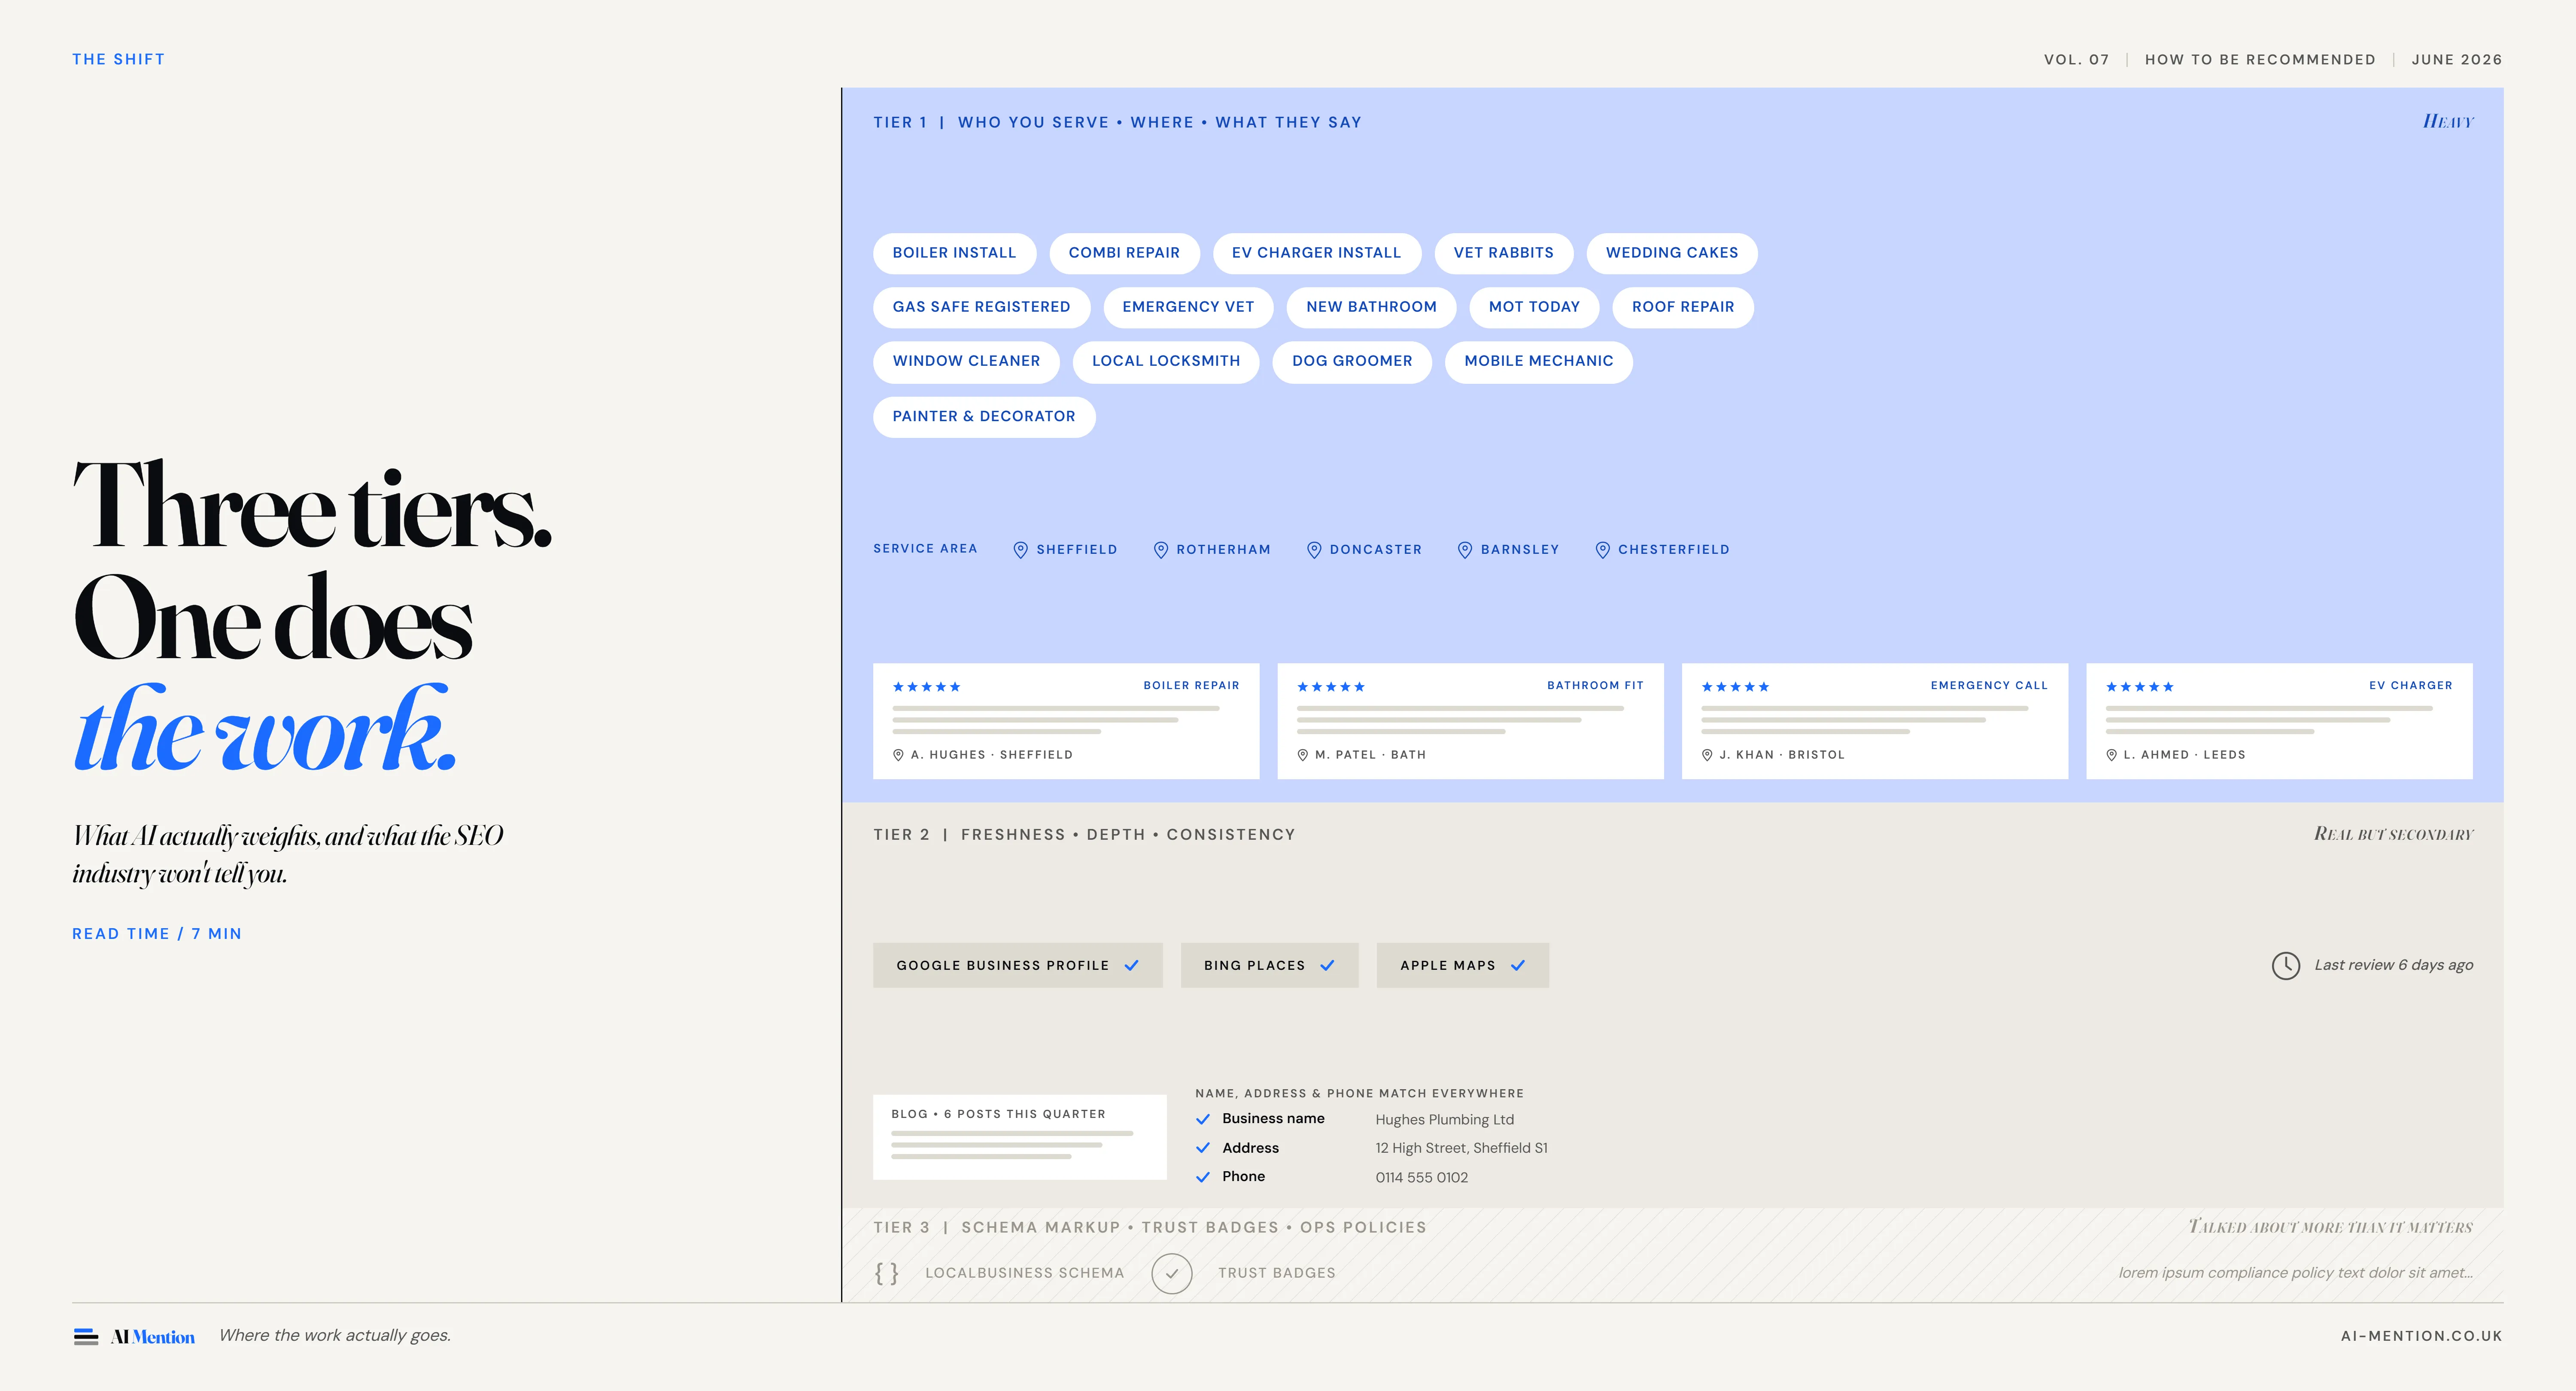Click the Address row checkmark
The width and height of the screenshot is (2576, 1391).
pos(1203,1148)
